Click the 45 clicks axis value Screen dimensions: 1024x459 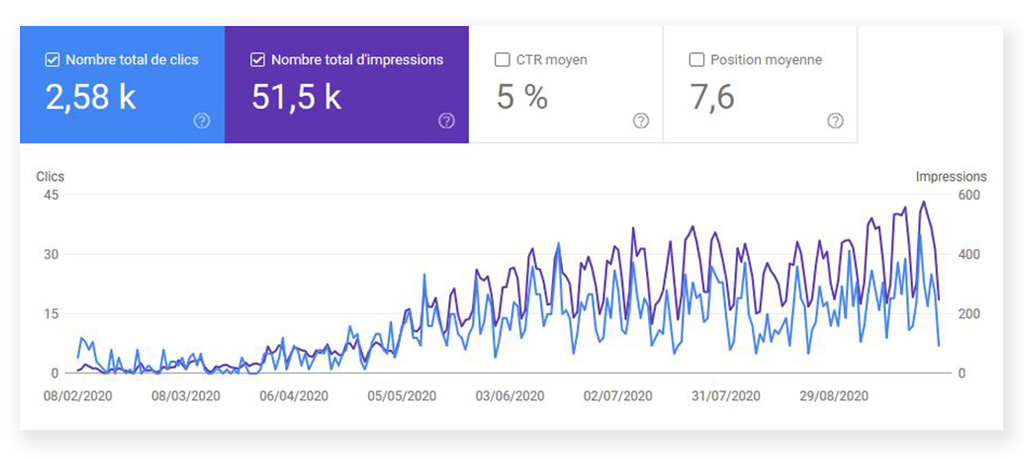[50, 195]
